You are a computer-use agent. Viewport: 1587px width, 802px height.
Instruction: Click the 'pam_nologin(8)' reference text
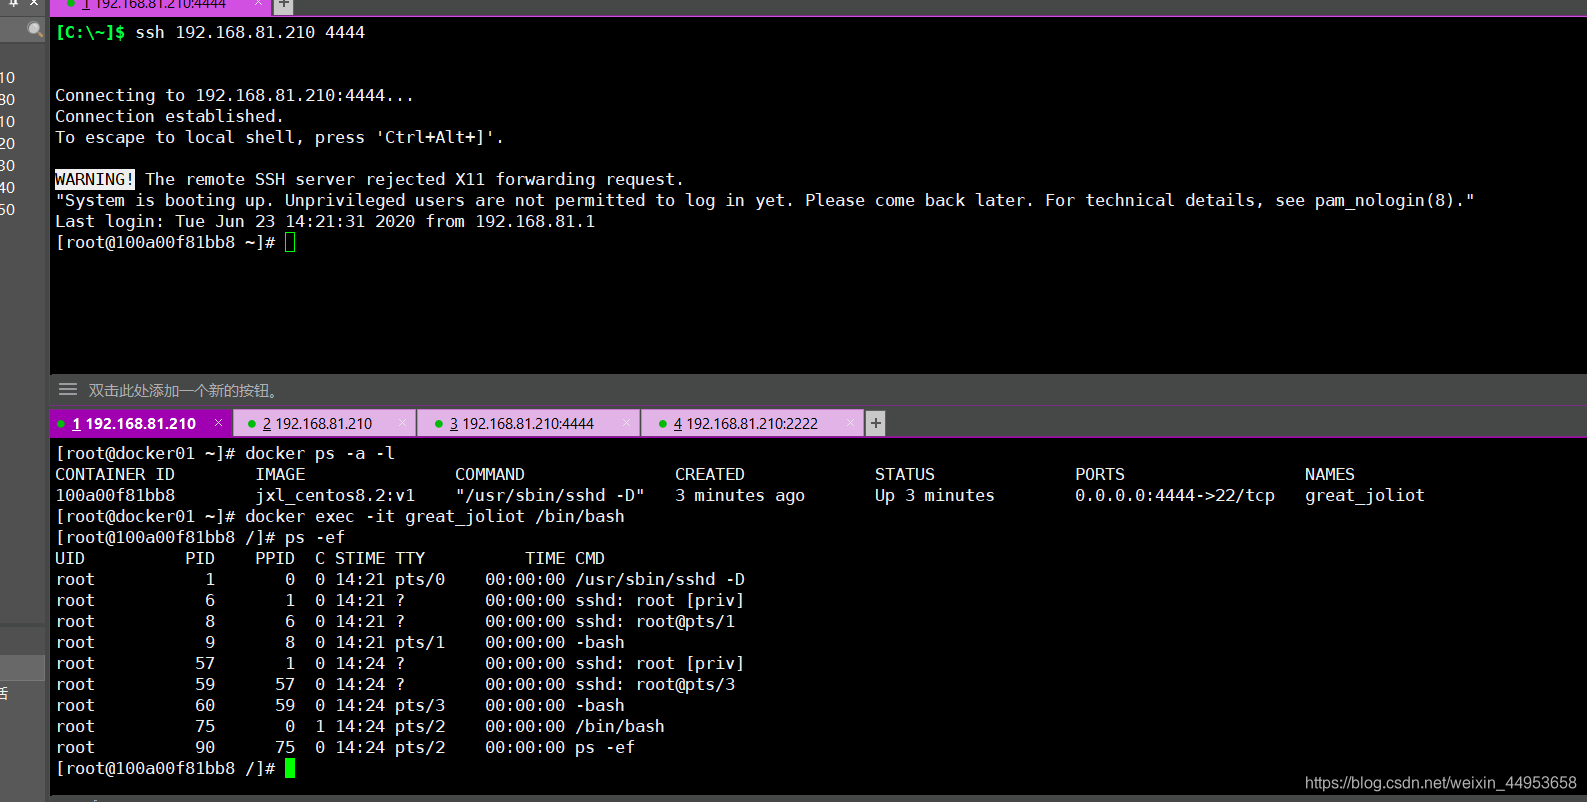(x=1385, y=200)
